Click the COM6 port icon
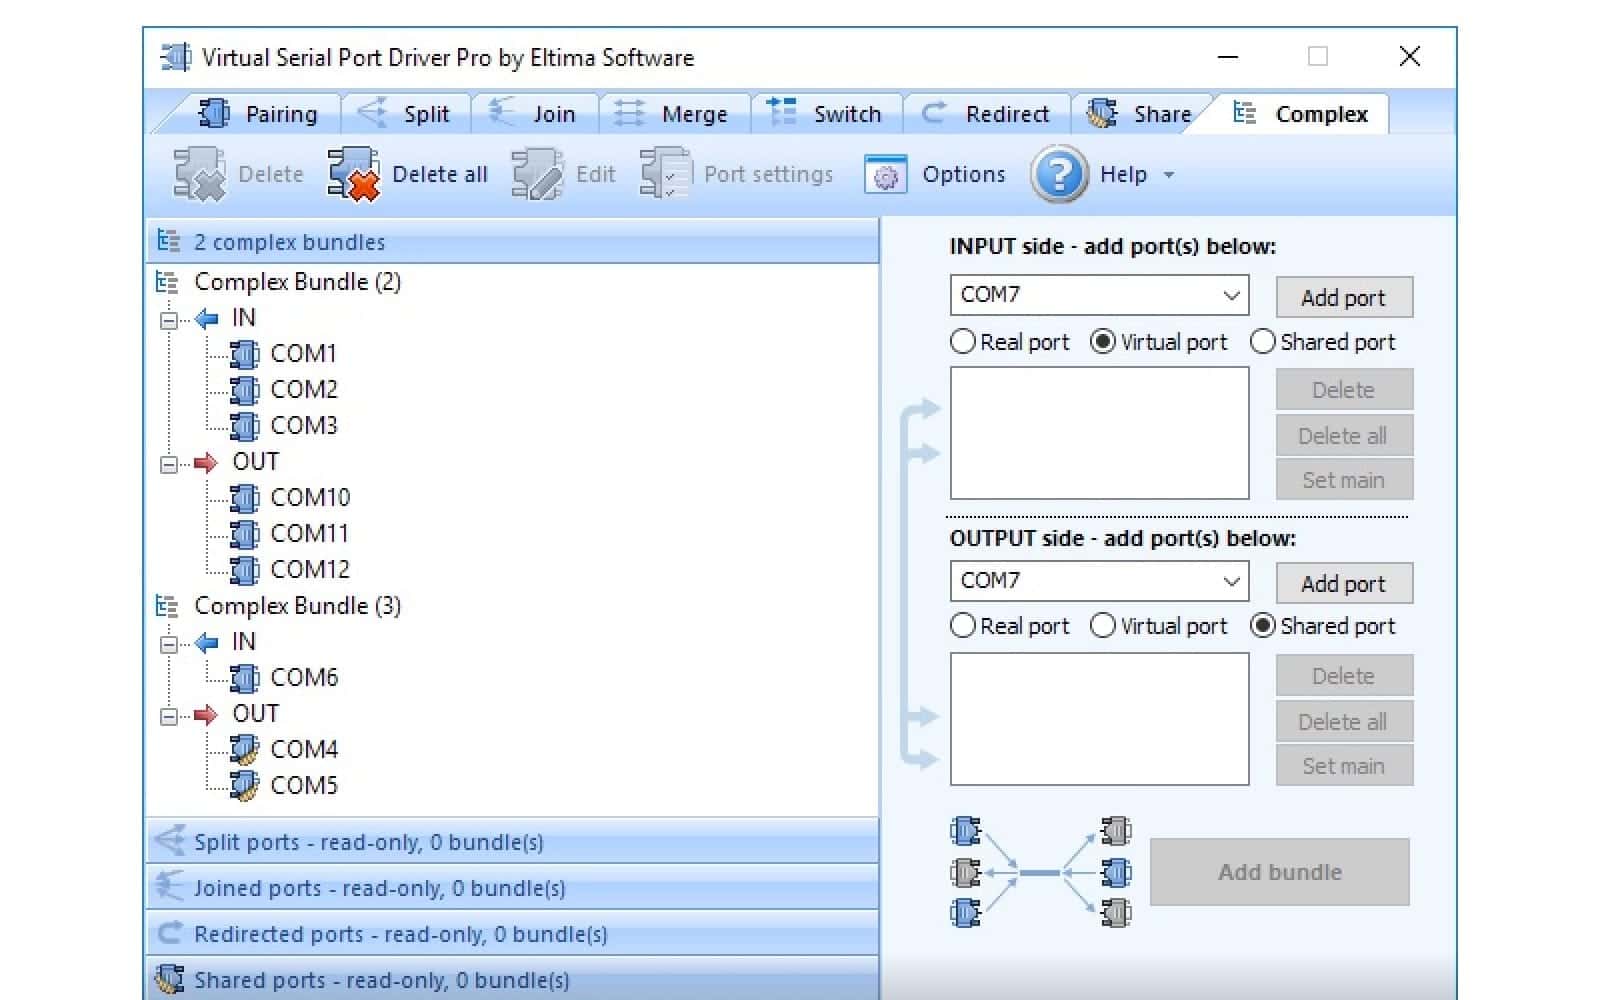1600x1000 pixels. click(x=244, y=678)
